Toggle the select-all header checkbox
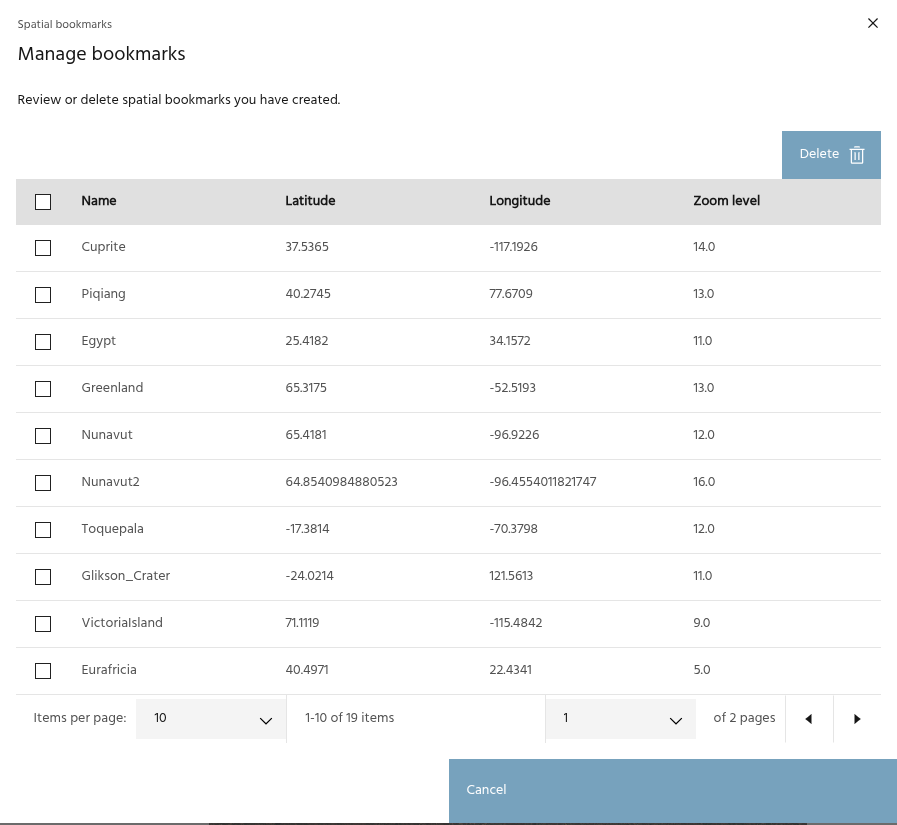 coord(43,202)
